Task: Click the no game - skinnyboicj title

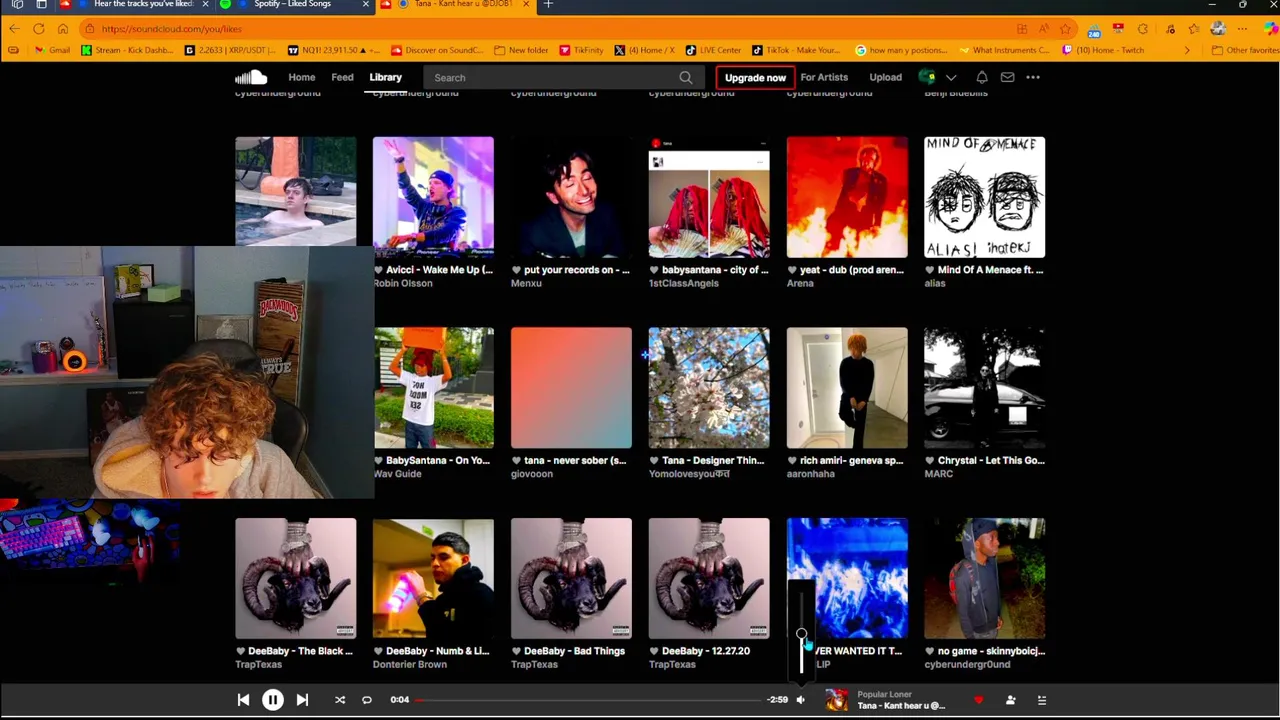Action: pos(991,651)
